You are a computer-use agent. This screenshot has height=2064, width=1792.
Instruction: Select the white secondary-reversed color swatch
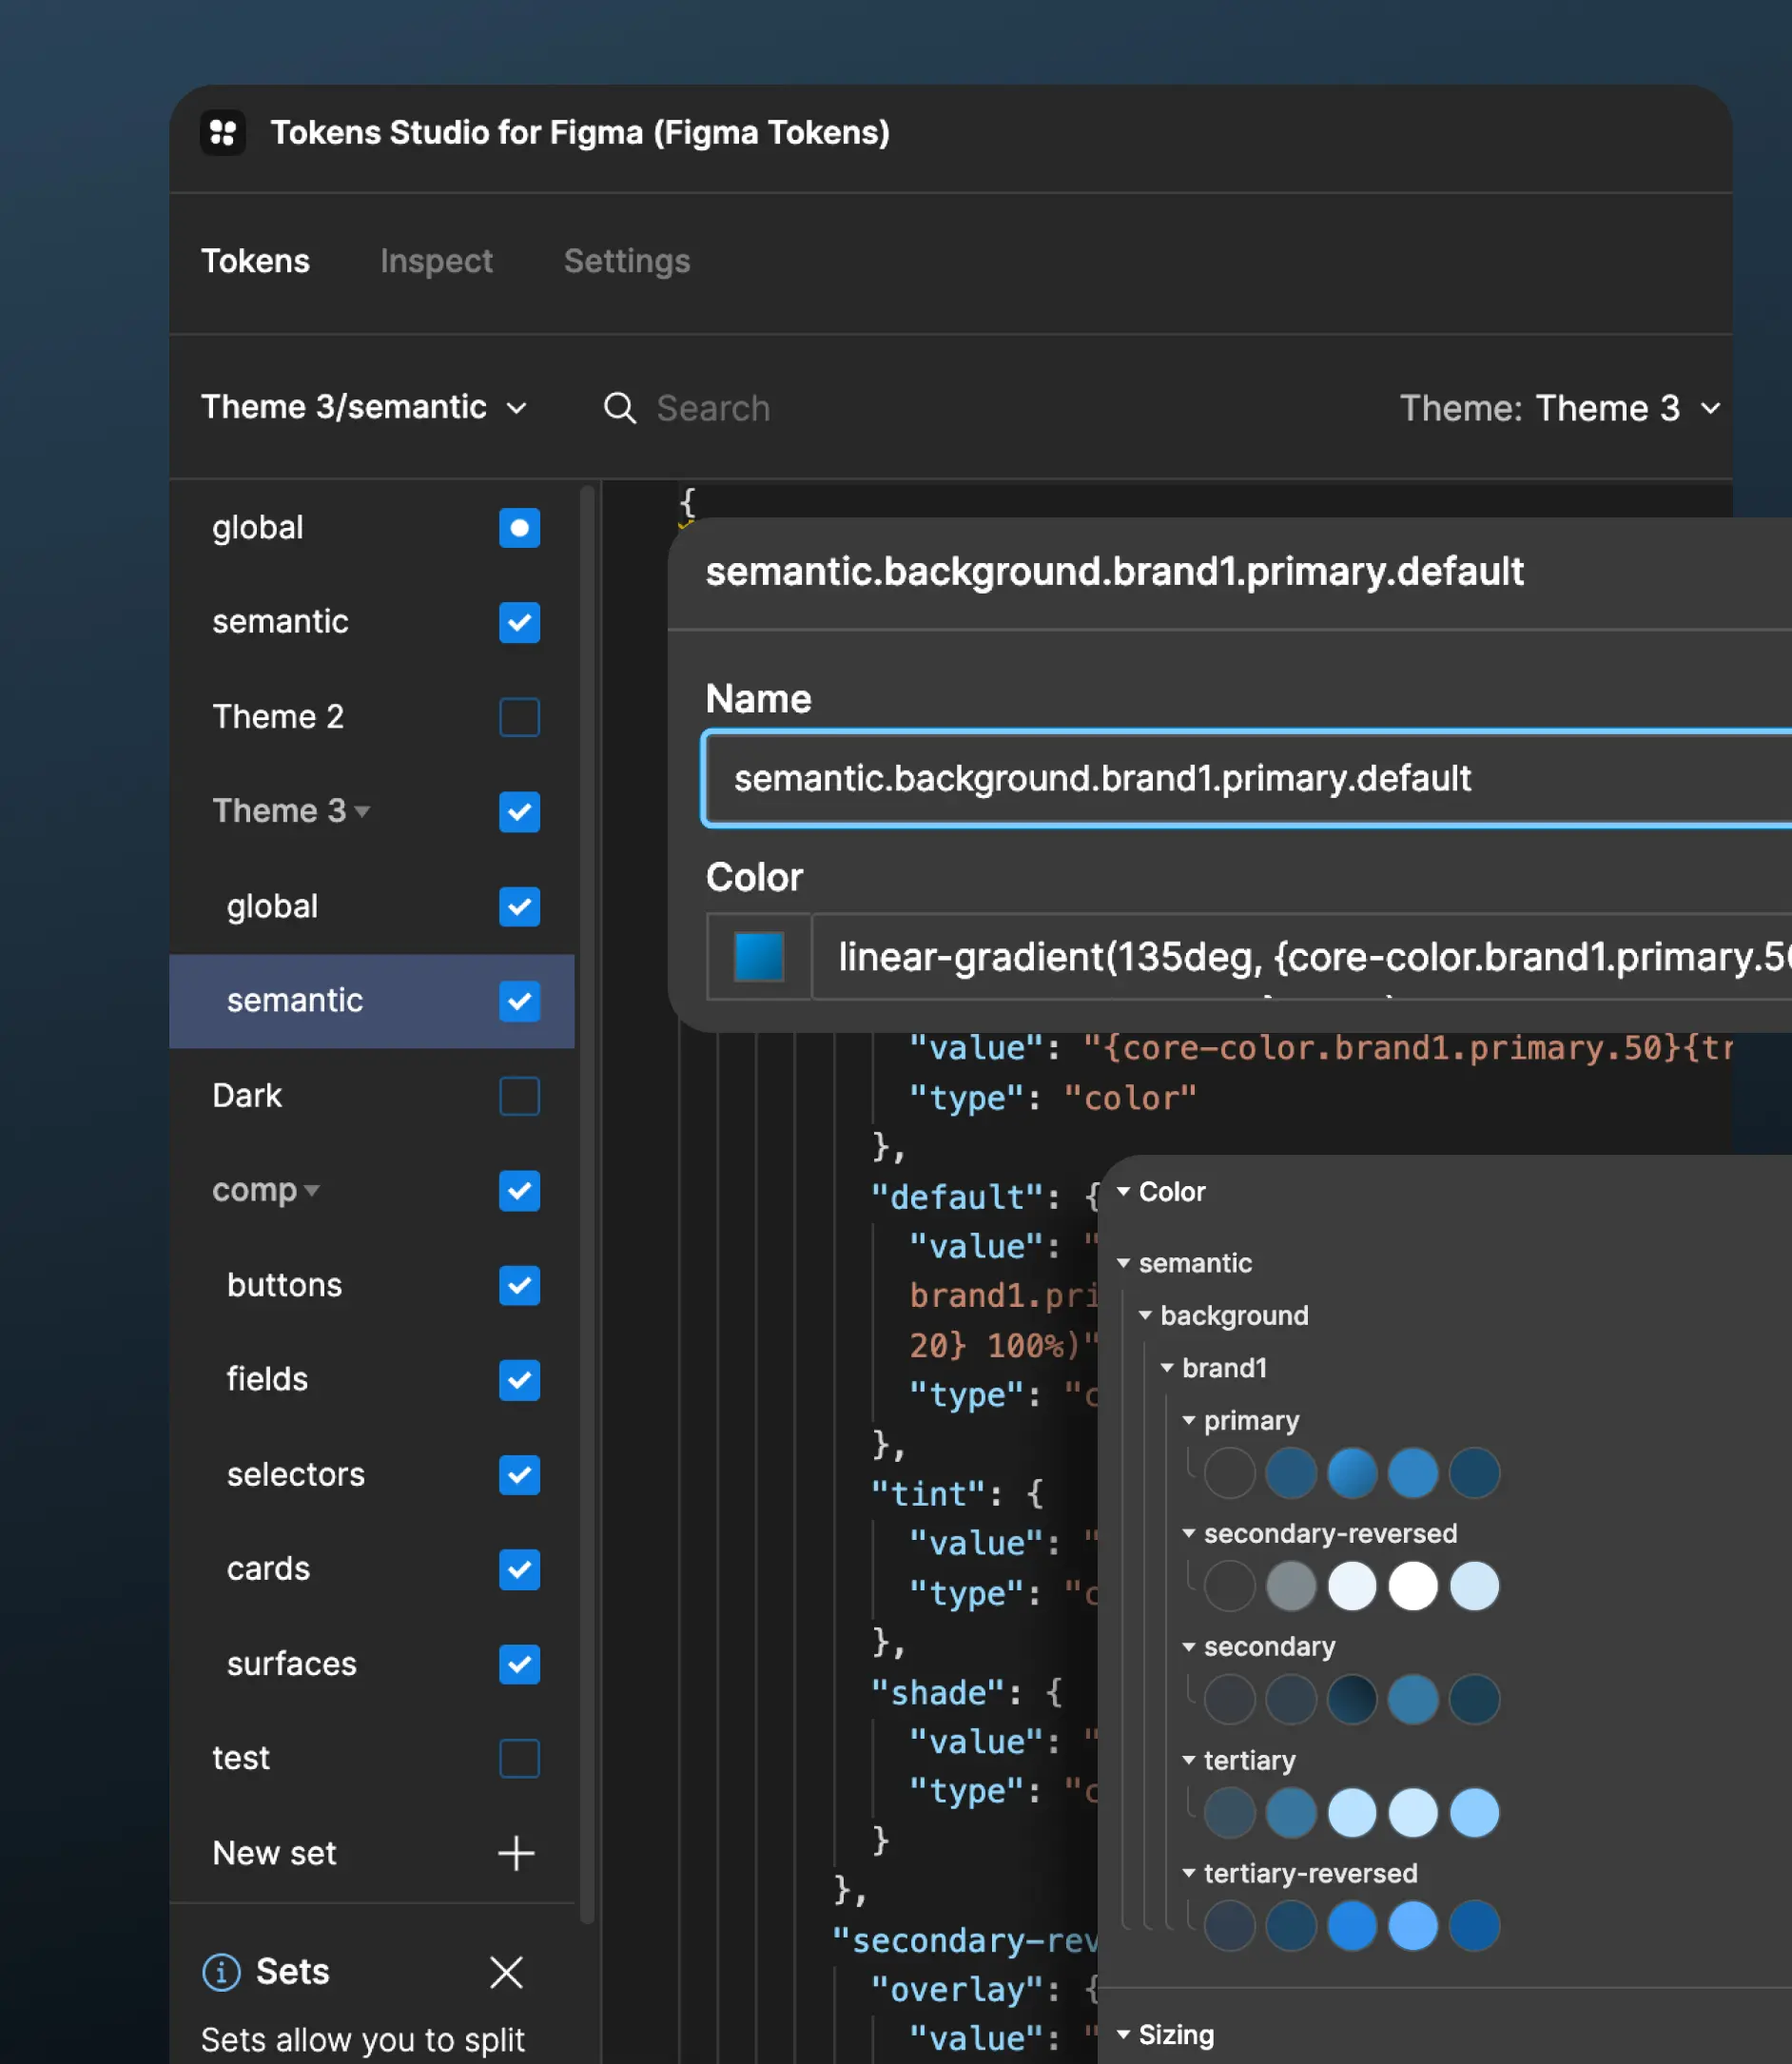pos(1413,1586)
